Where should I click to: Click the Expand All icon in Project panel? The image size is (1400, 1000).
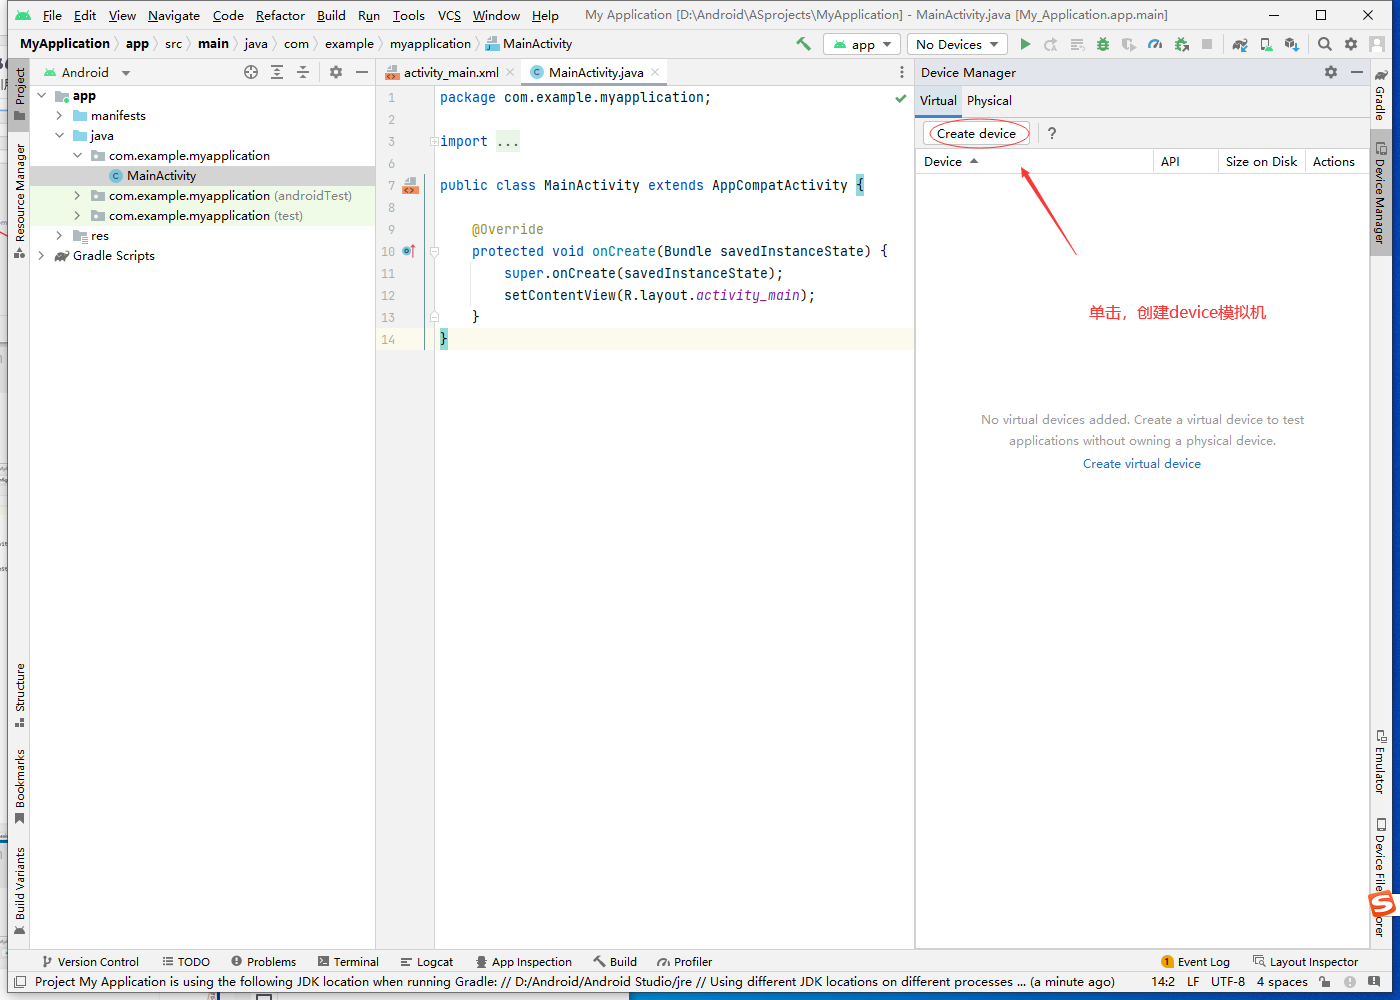pos(277,72)
